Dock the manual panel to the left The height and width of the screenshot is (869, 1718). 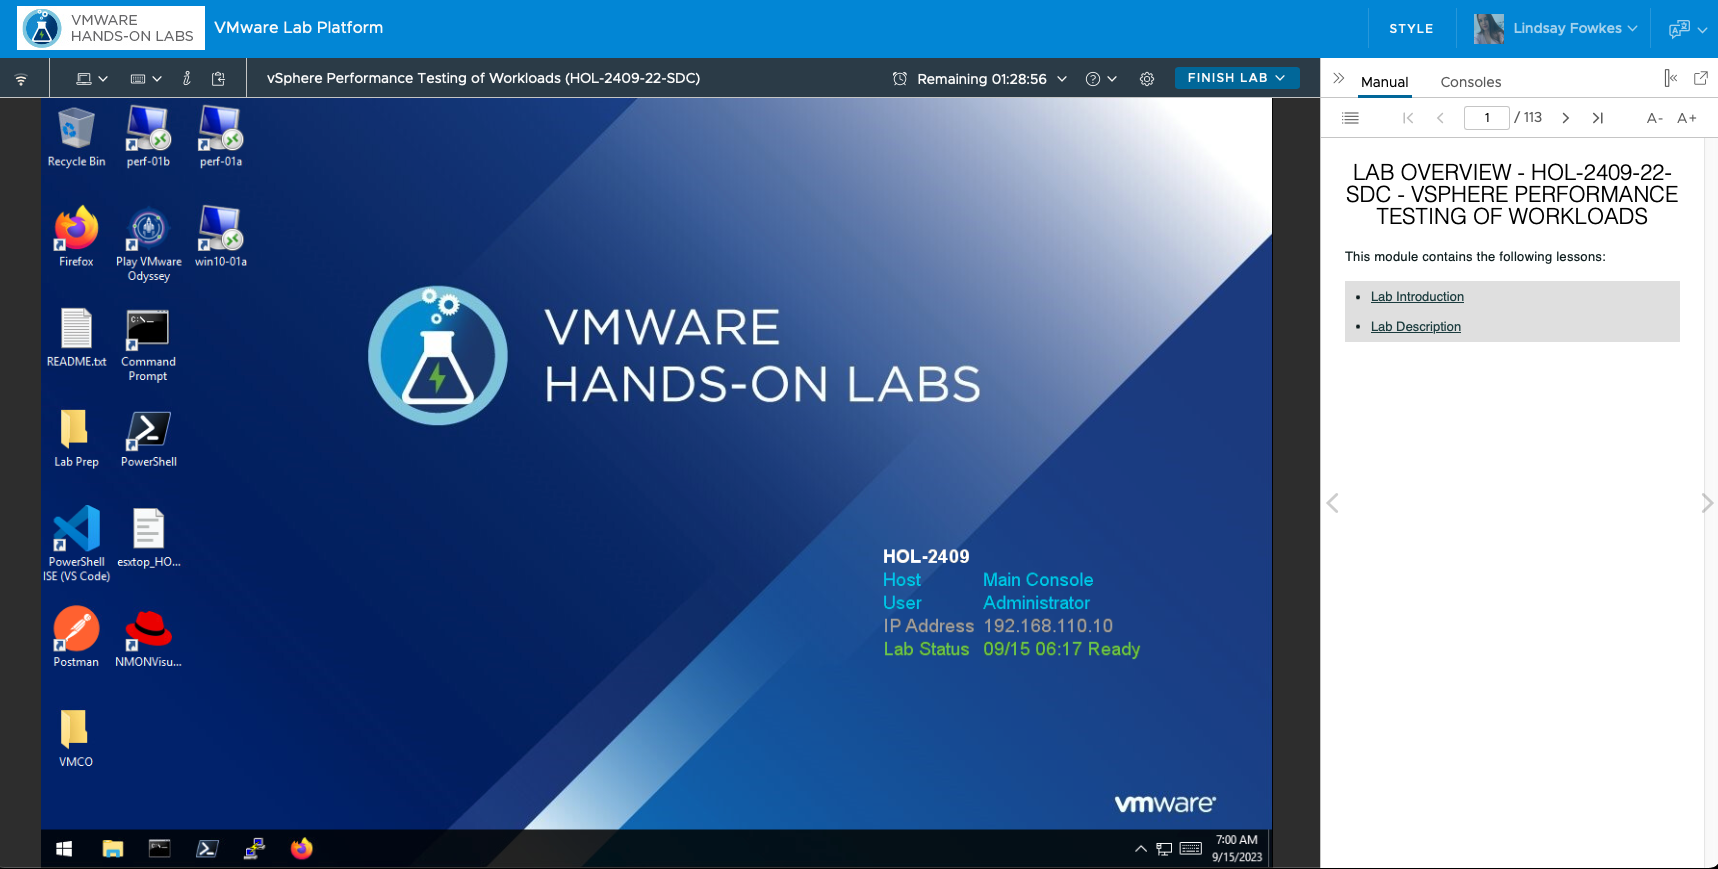[x=1670, y=78]
